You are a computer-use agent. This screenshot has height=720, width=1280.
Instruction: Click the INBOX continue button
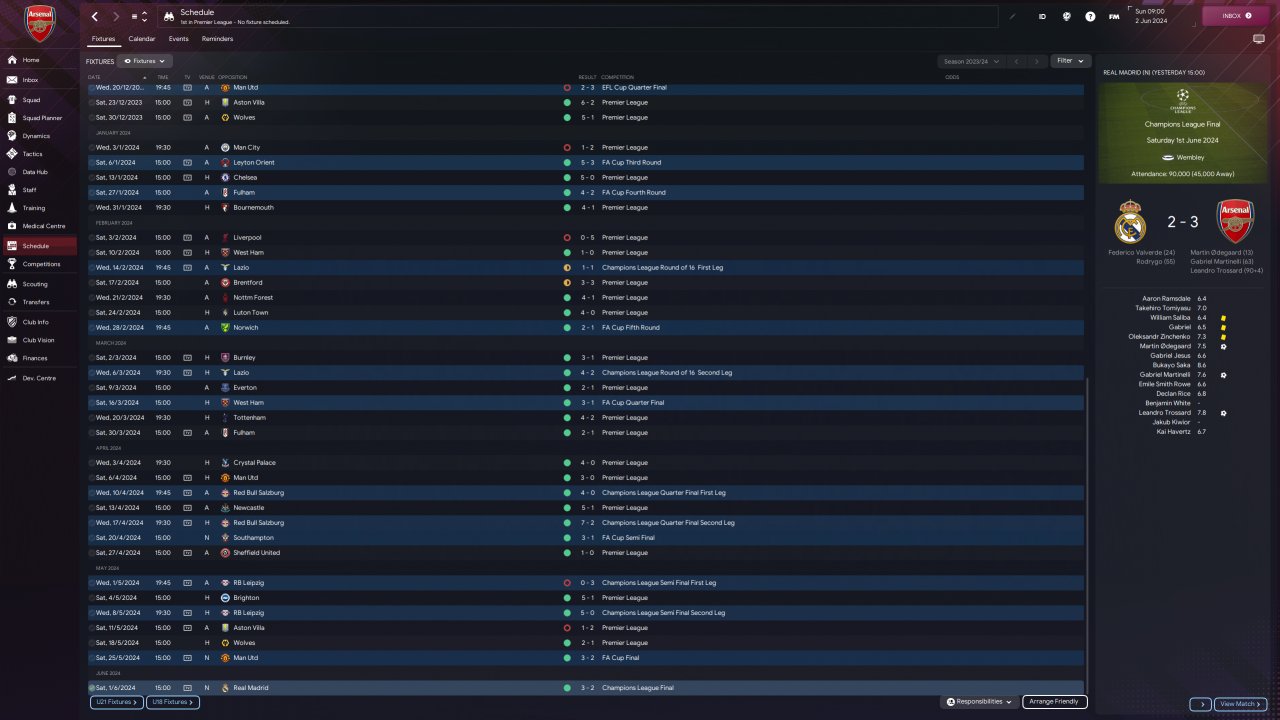[1234, 16]
